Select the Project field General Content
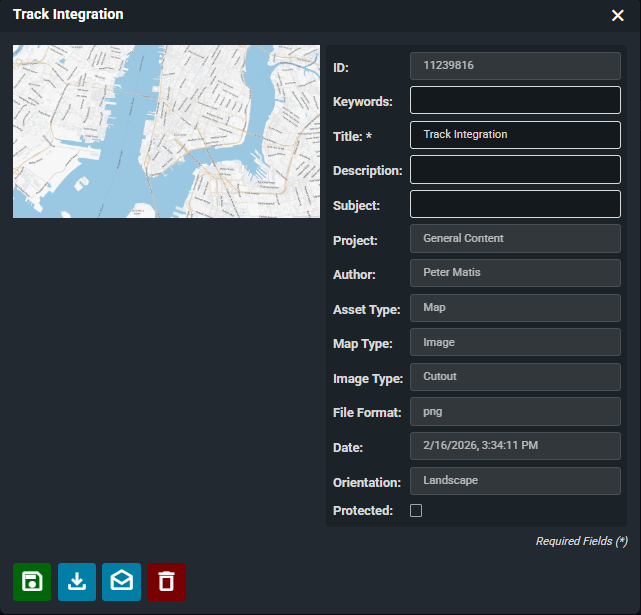Screen dimensions: 641x615 515,239
